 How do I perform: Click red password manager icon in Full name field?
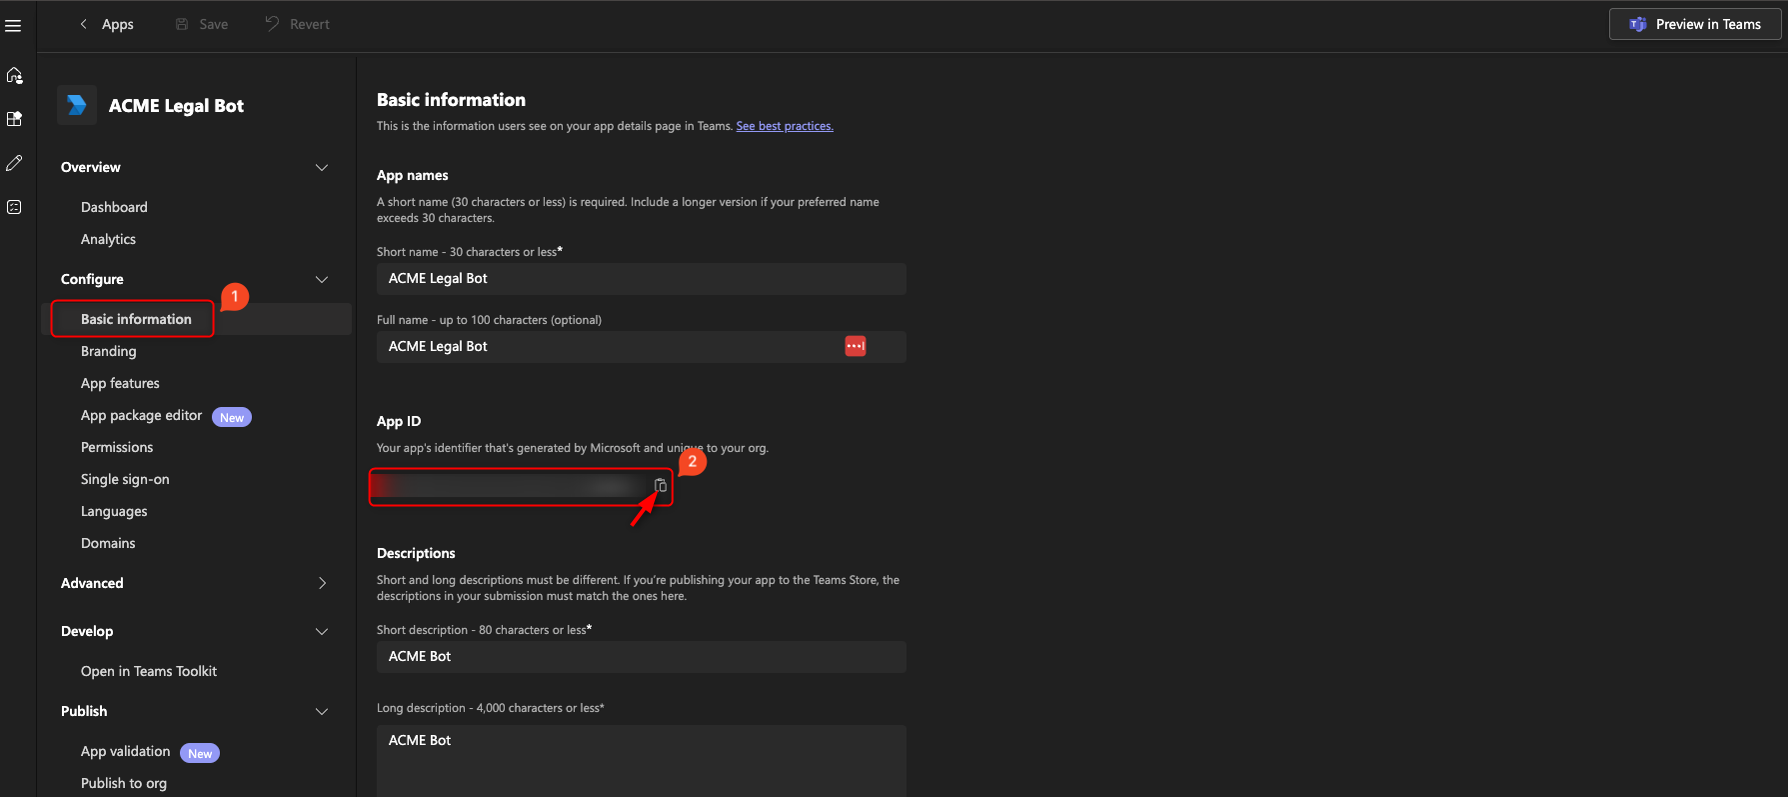855,346
